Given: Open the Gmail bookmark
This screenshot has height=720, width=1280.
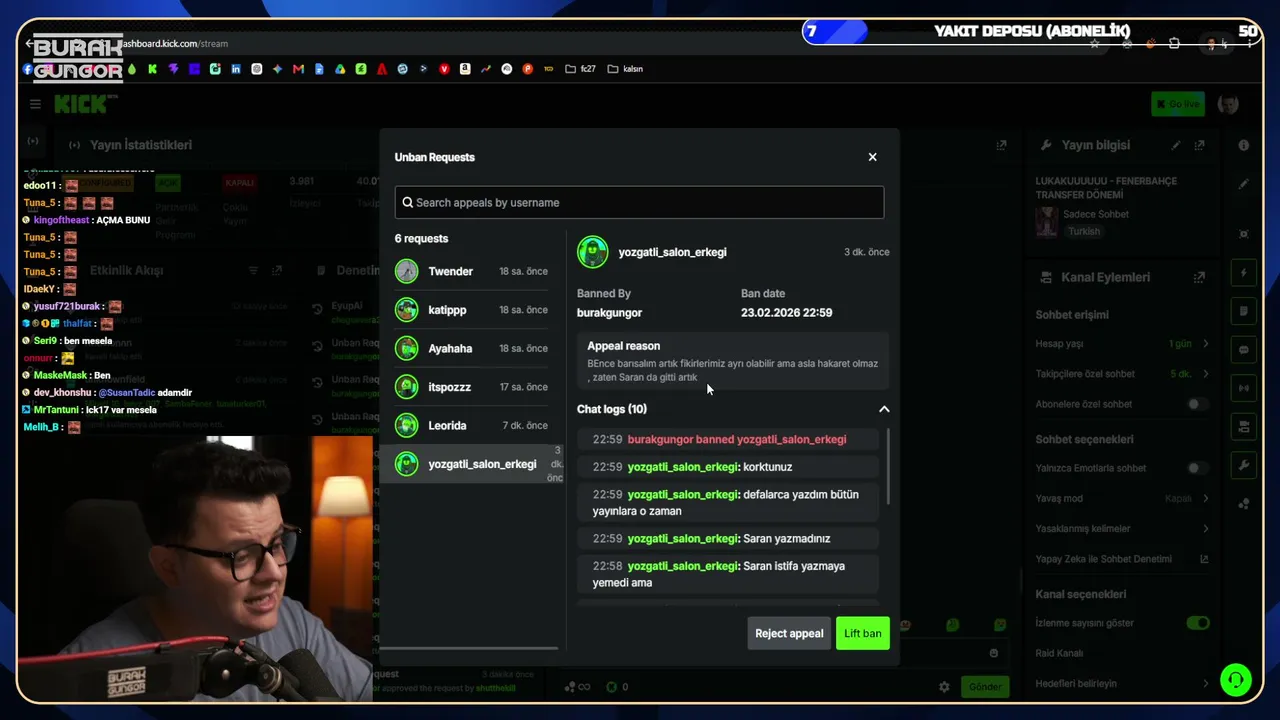Looking at the screenshot, I should (298, 69).
